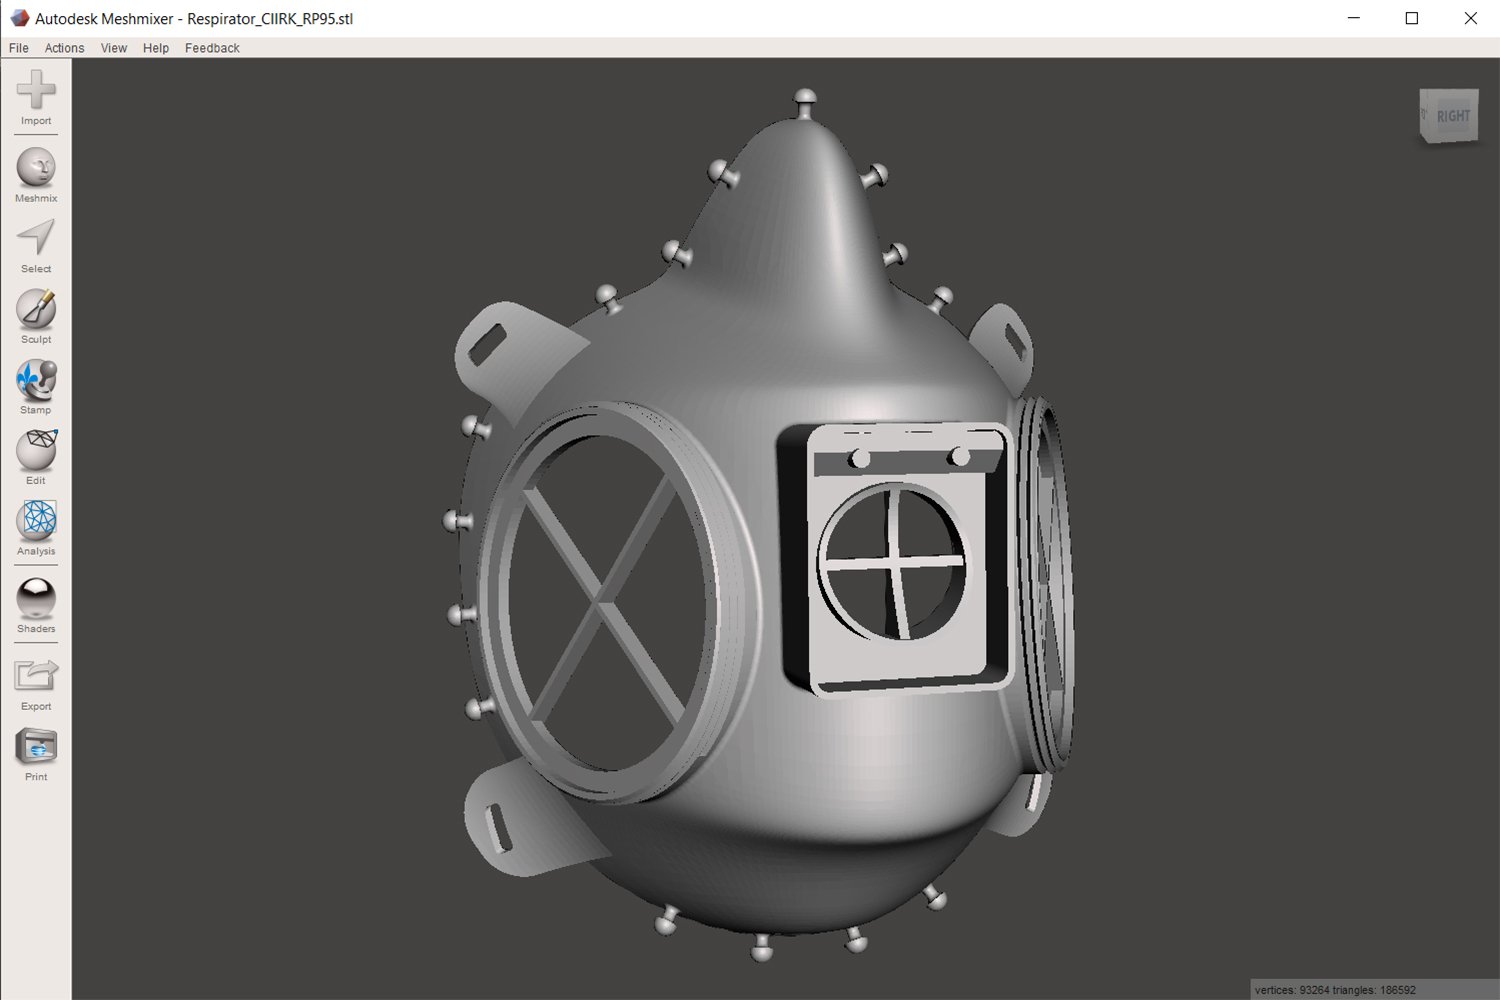Open the Actions menu
This screenshot has height=1000, width=1500.
[x=64, y=48]
